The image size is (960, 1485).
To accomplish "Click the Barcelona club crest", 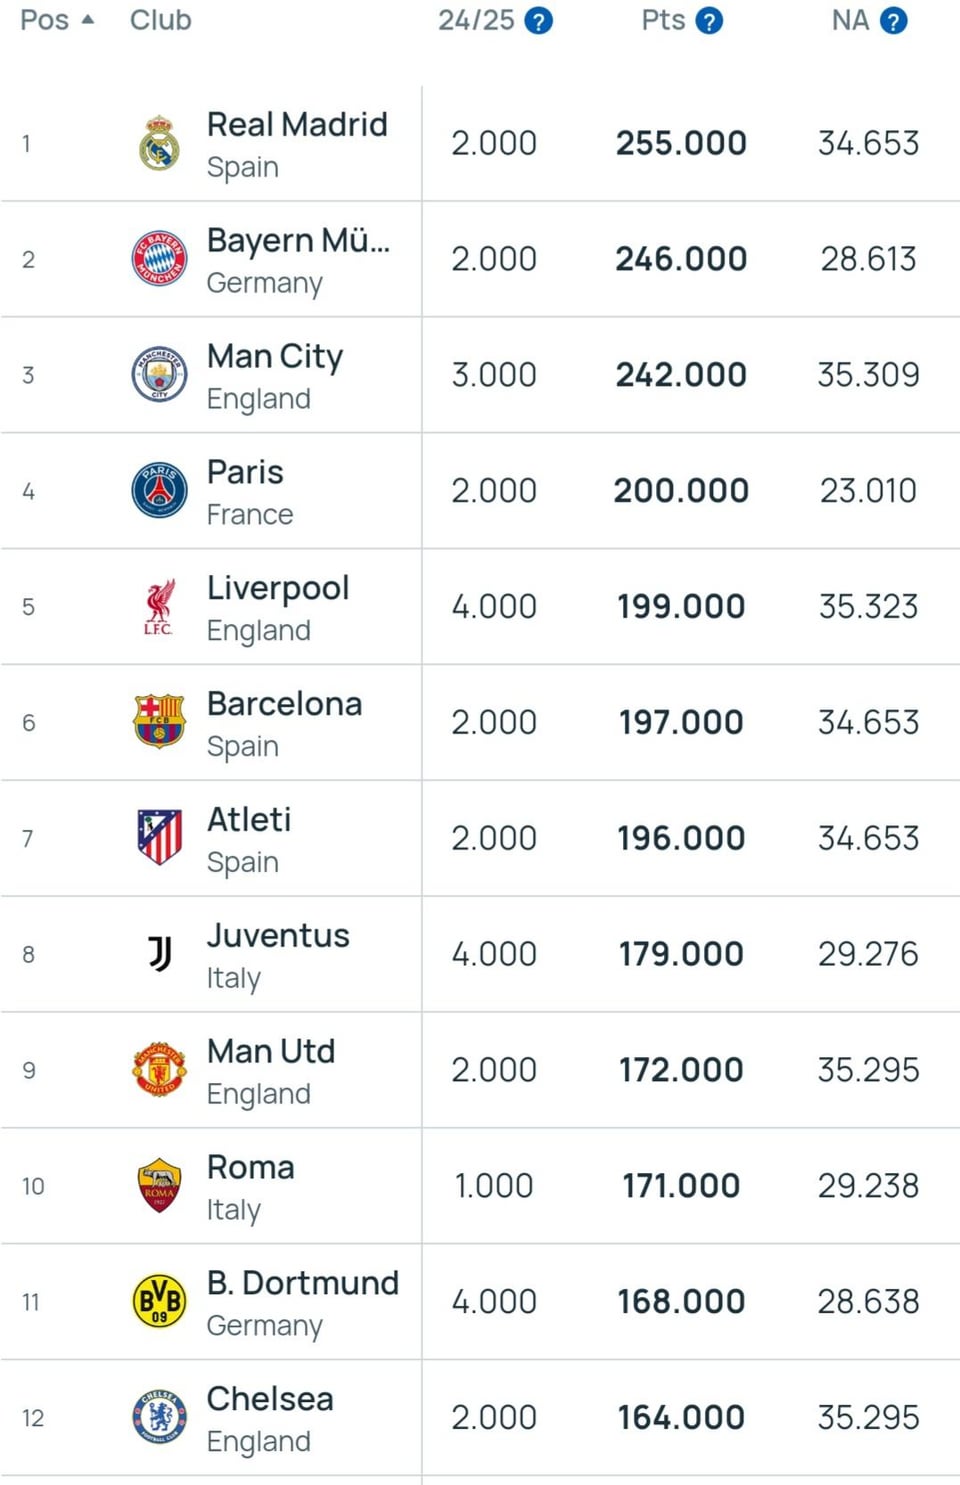I will click(x=159, y=722).
